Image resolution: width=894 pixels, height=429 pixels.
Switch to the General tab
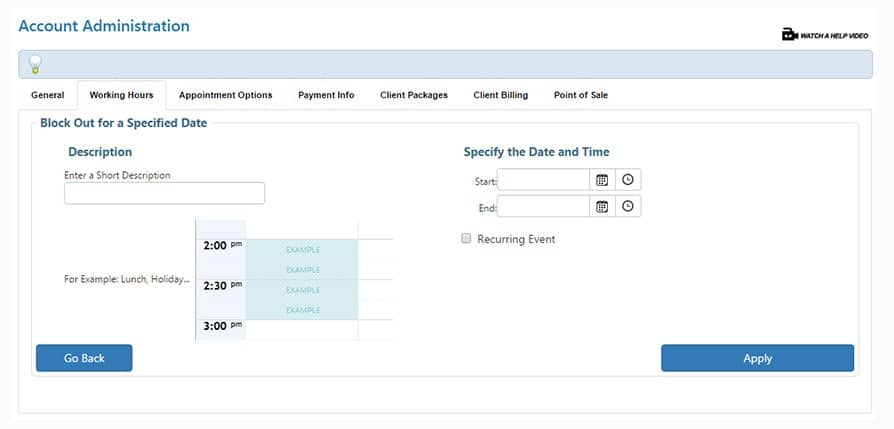tap(47, 95)
